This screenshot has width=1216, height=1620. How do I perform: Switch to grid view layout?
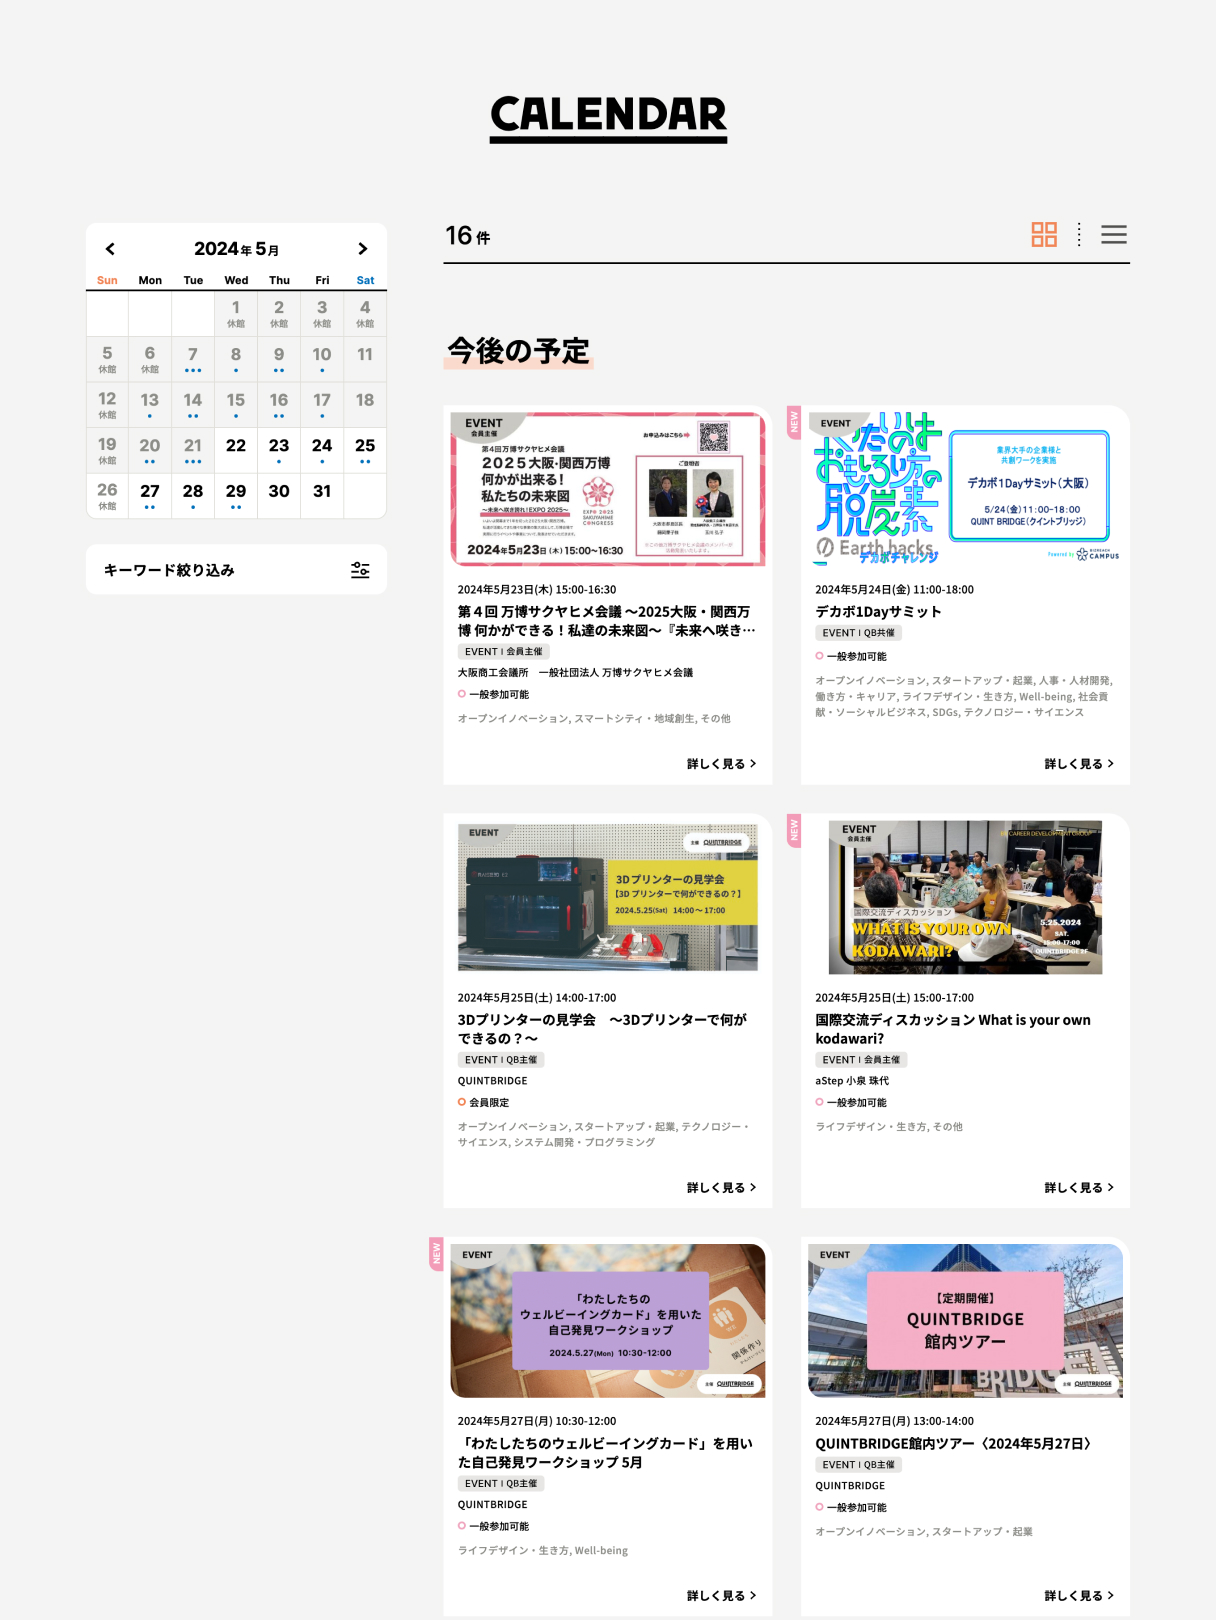point(1044,235)
